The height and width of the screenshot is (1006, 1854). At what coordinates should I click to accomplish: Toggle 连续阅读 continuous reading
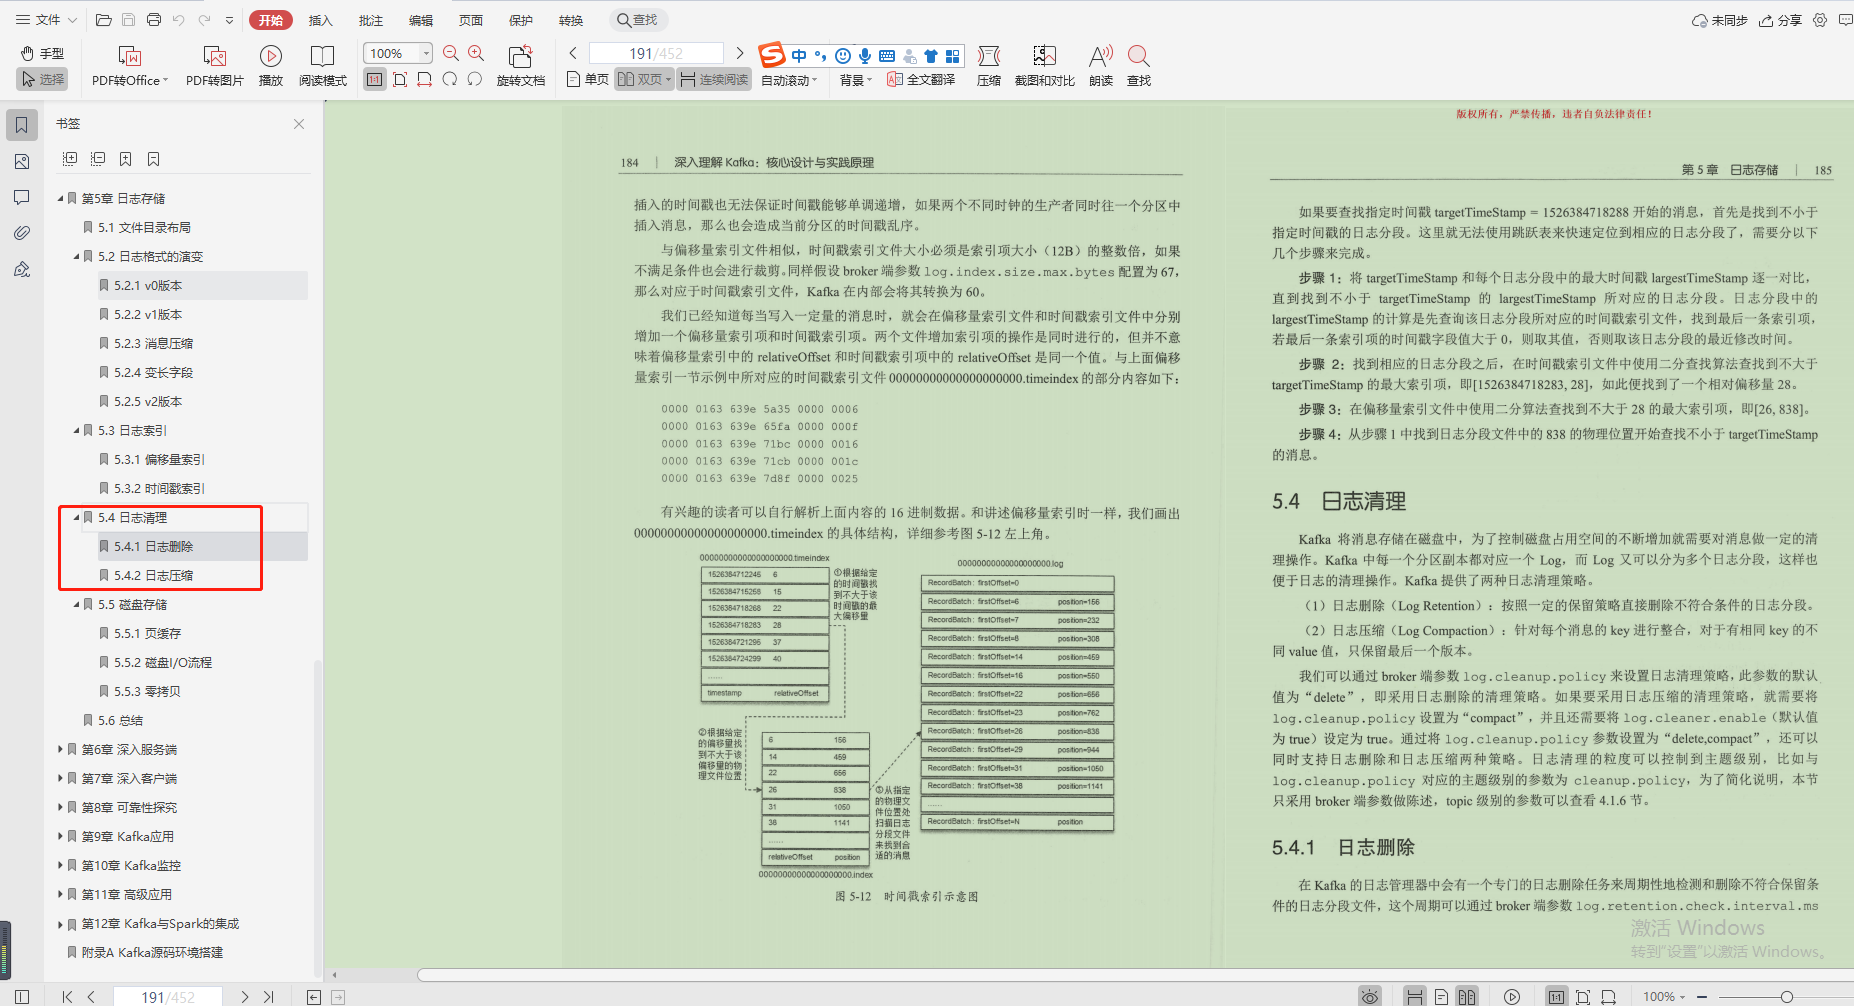(x=714, y=79)
